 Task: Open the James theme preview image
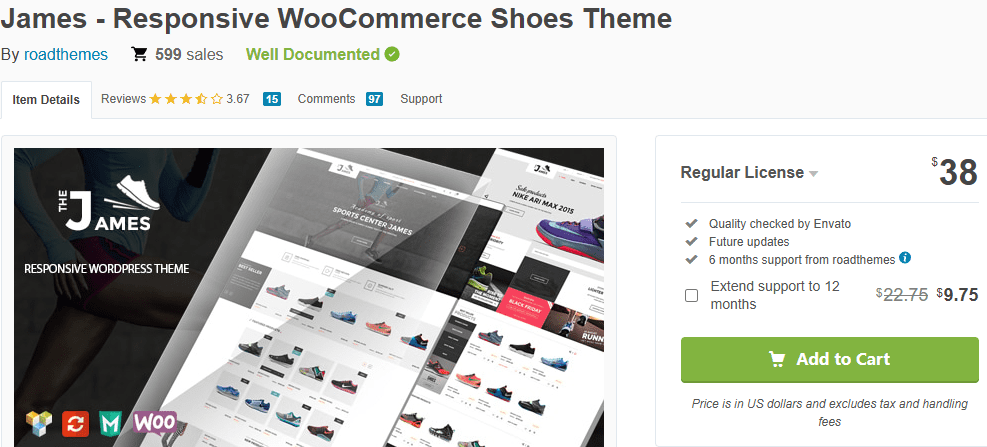click(x=308, y=297)
